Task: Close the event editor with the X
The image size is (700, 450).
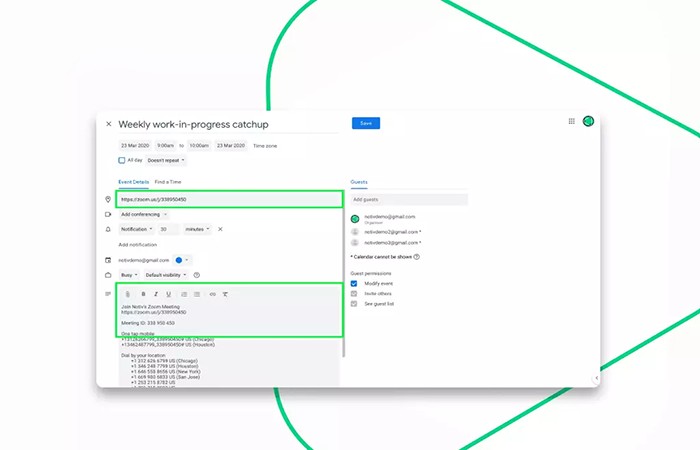Action: pos(108,124)
